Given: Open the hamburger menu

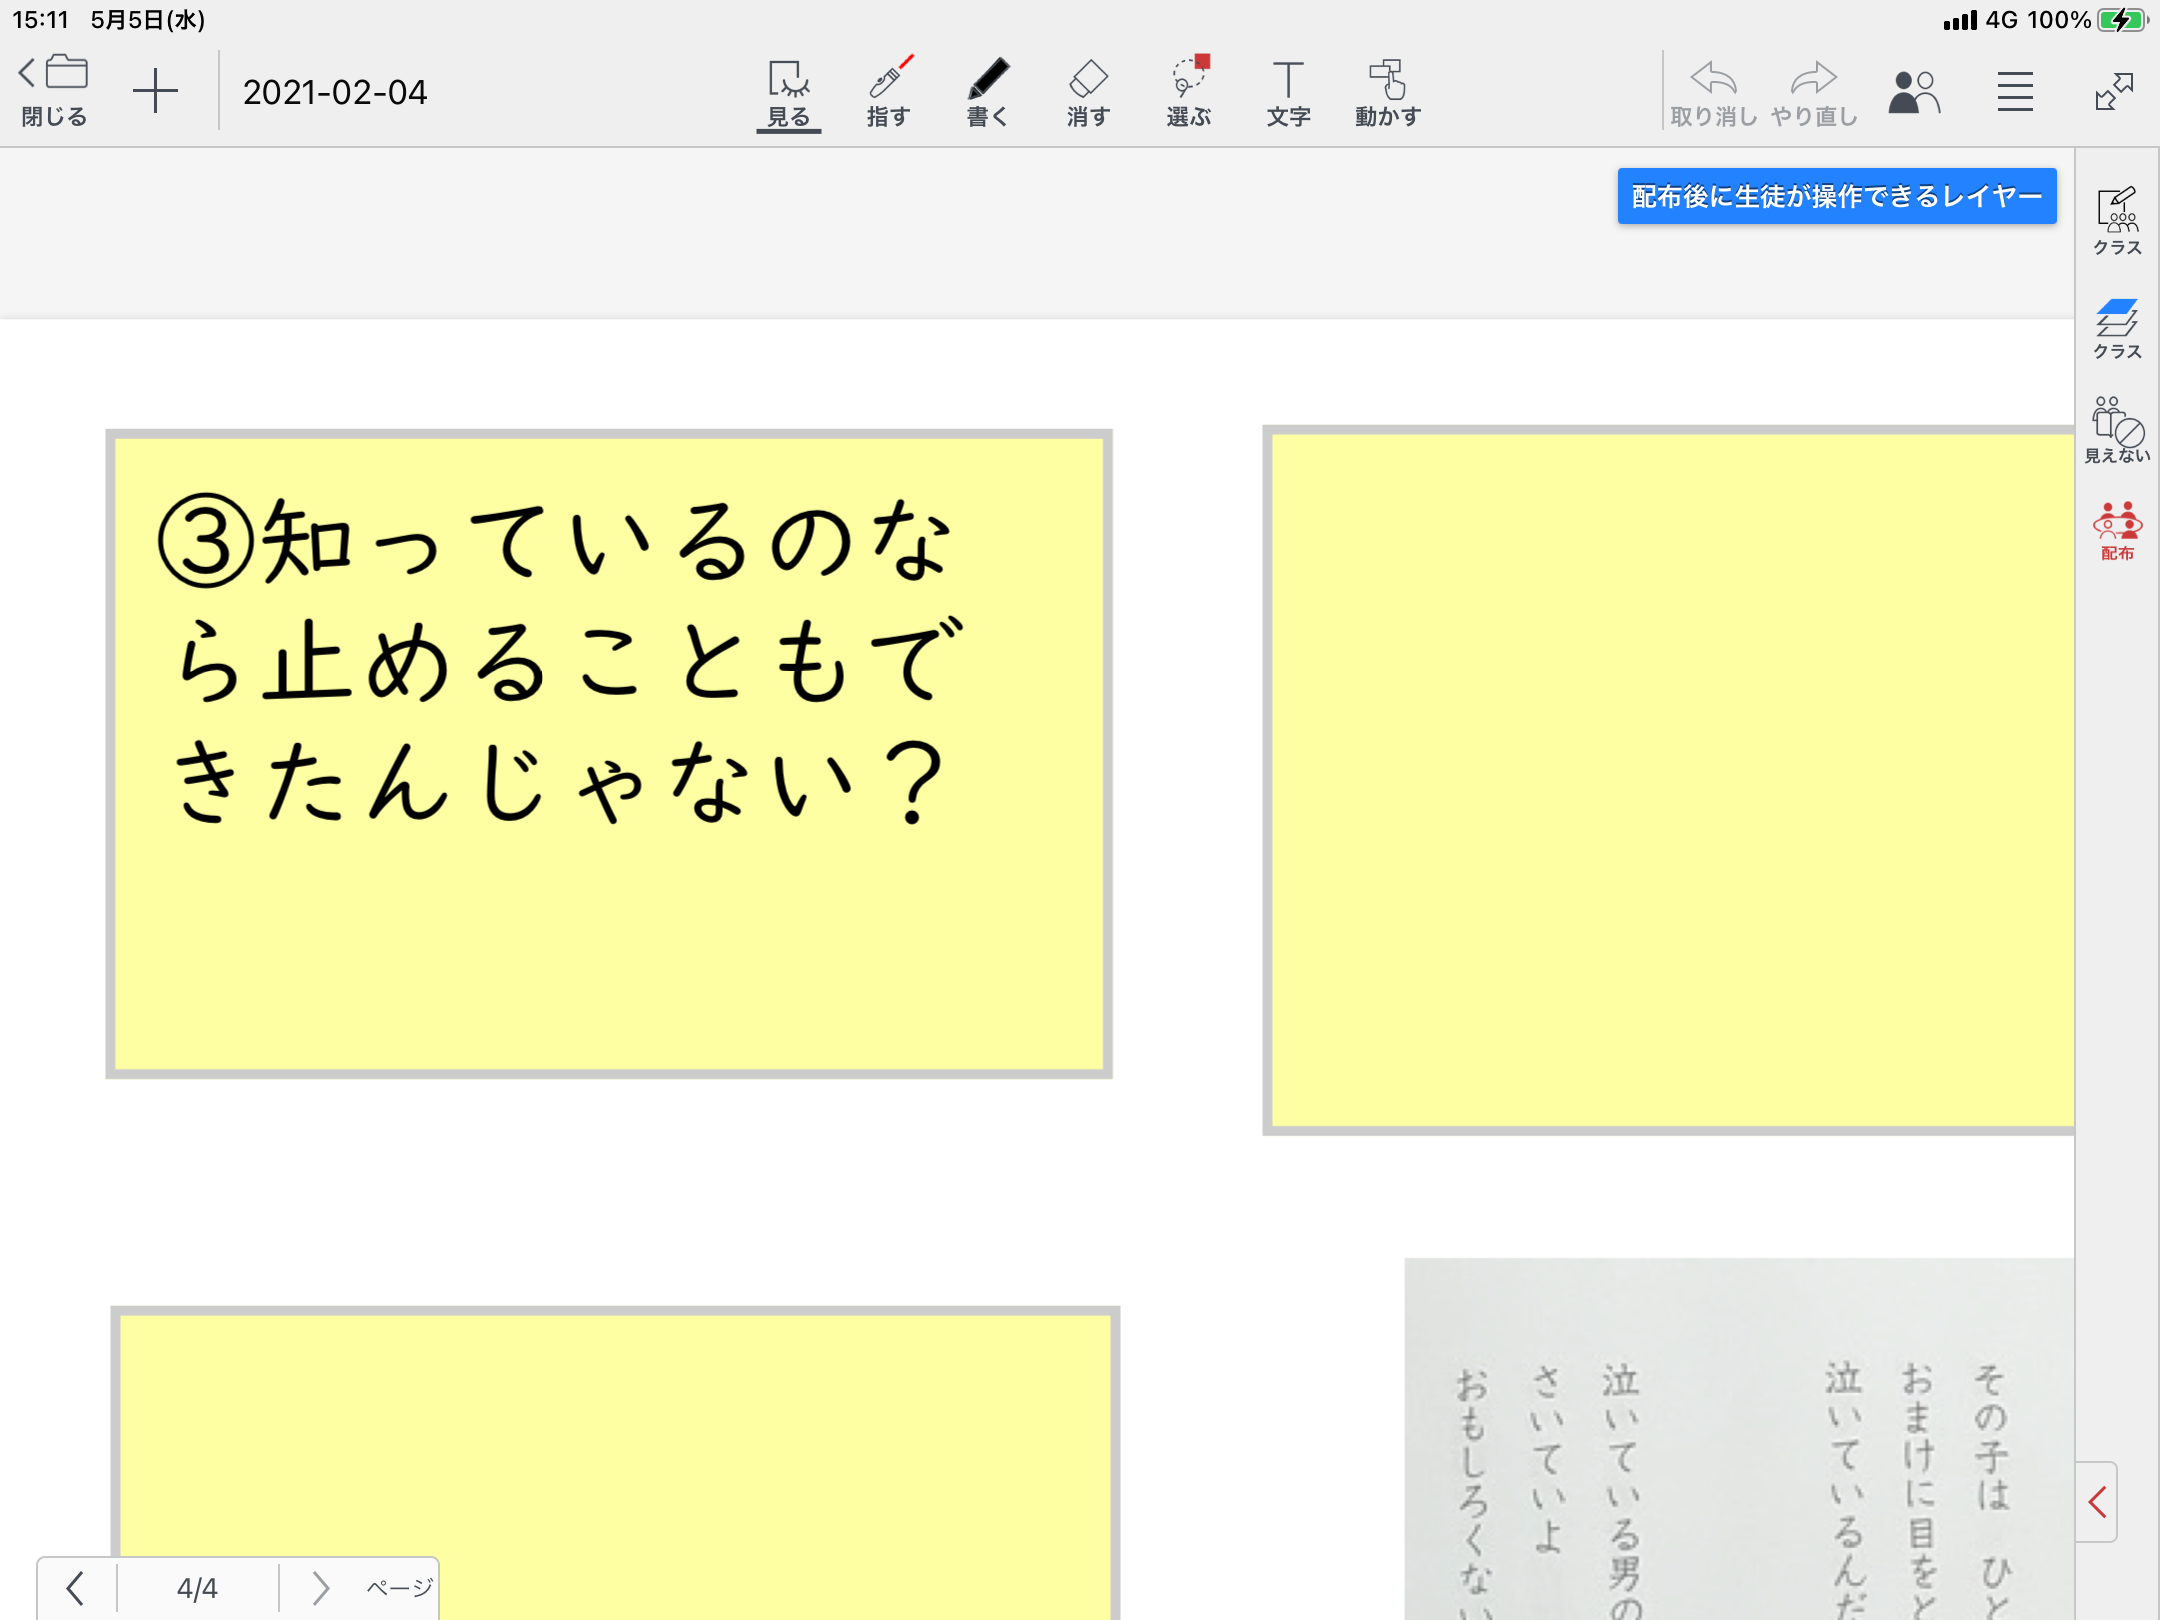Looking at the screenshot, I should tap(2015, 92).
